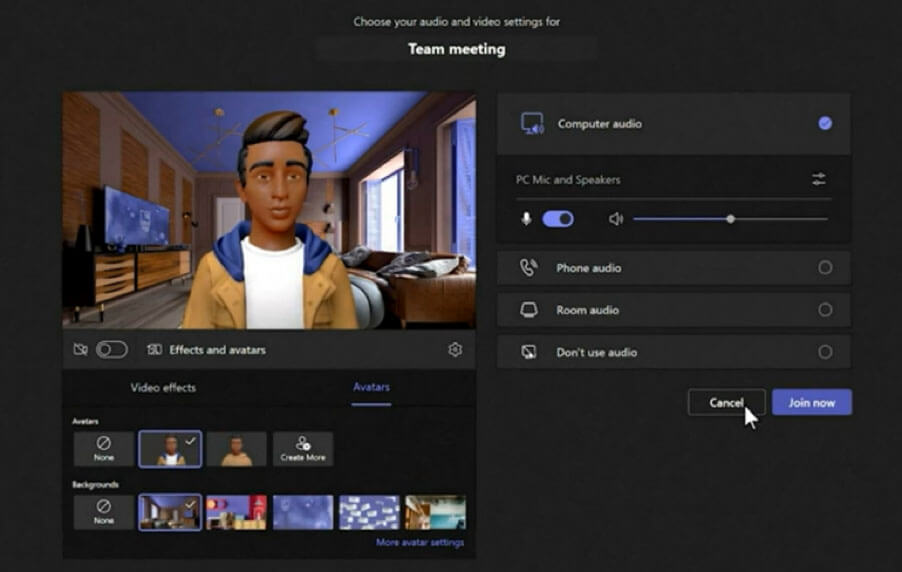Select the plain blue-purple background

(x=303, y=512)
